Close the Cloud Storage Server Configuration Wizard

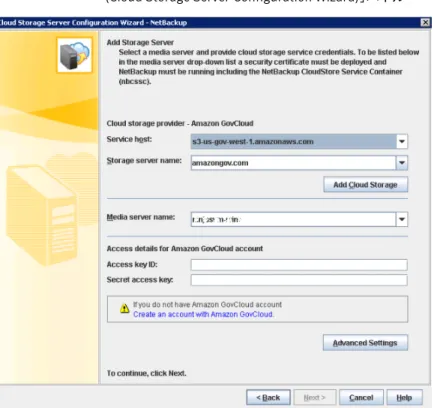(x=425, y=22)
